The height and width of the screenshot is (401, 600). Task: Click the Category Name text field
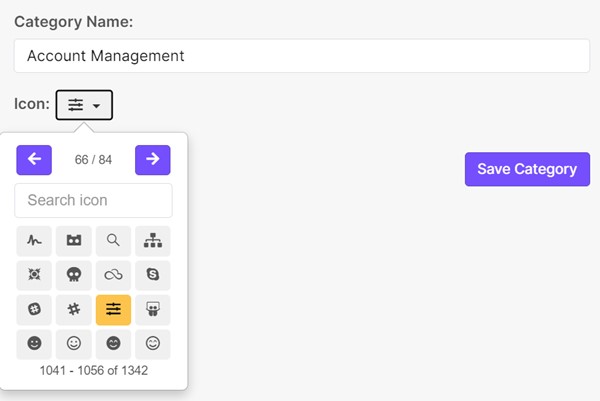302,56
